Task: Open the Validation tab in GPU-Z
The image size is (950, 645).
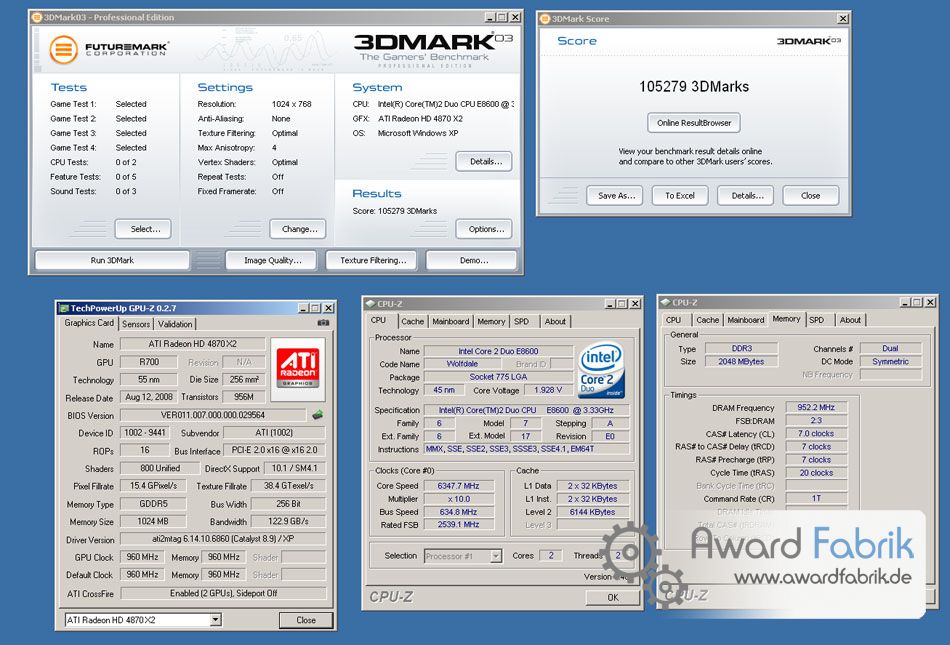Action: coord(175,324)
